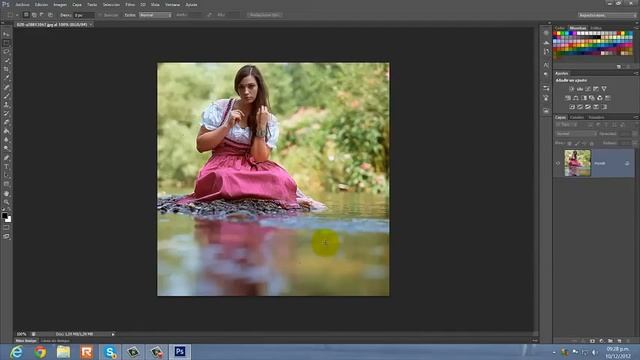The image size is (640, 360).
Task: Select the Rectangle shape tool
Action: pyautogui.click(x=6, y=184)
